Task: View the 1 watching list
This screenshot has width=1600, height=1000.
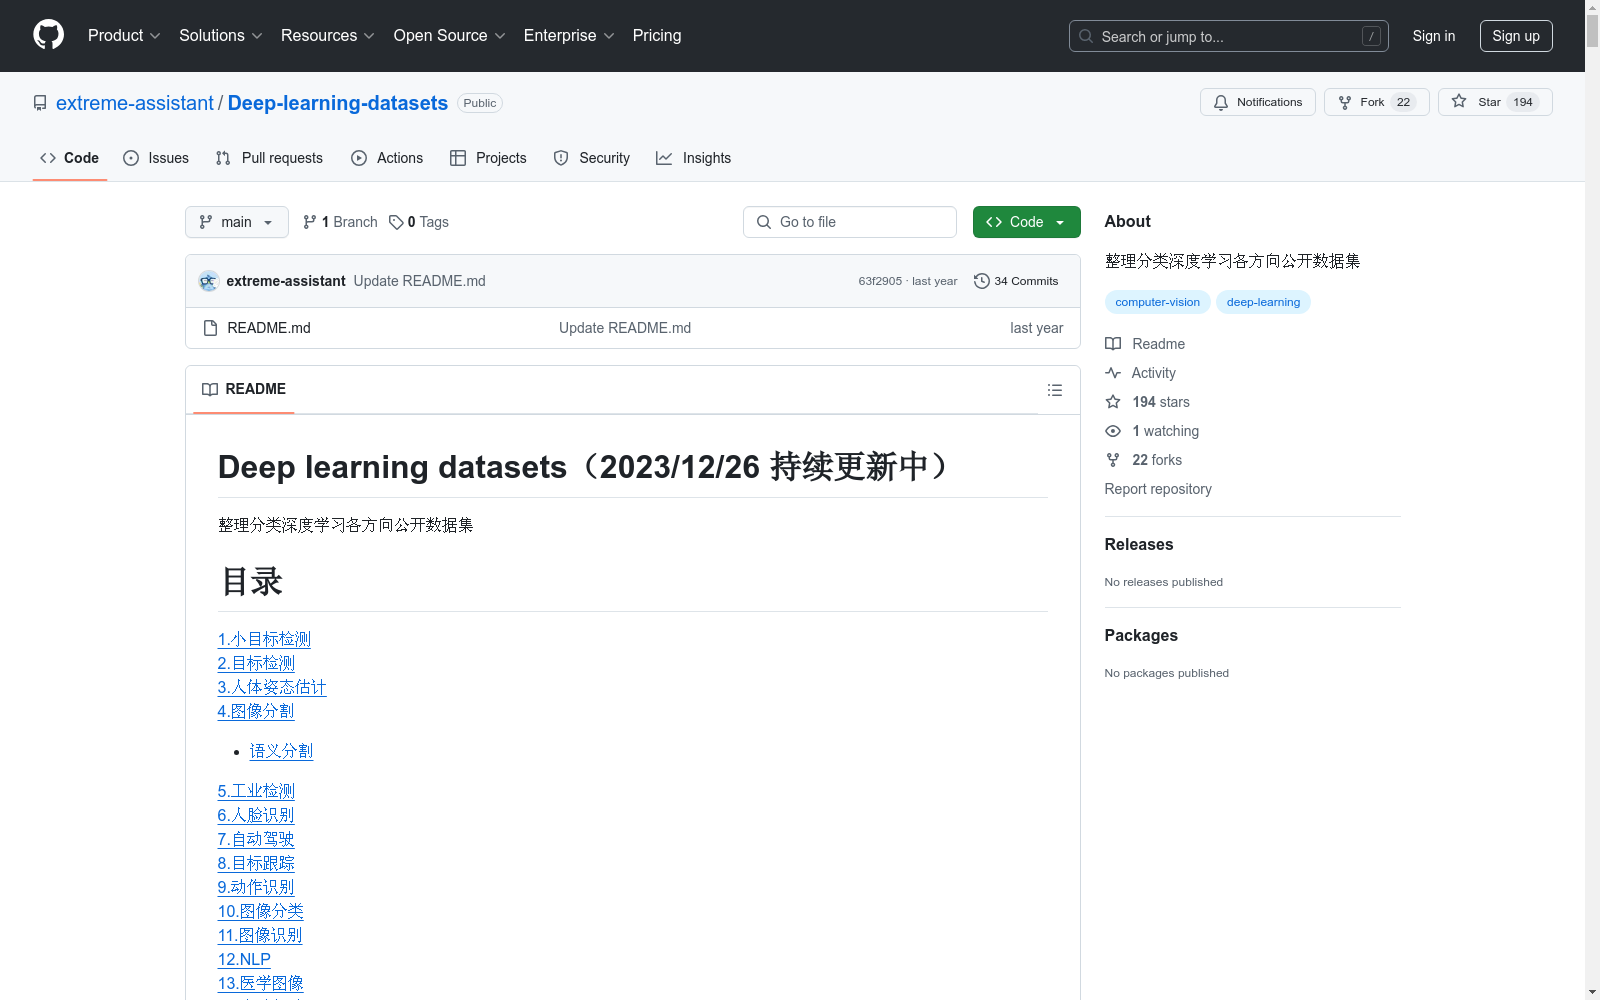Action: click(1152, 431)
